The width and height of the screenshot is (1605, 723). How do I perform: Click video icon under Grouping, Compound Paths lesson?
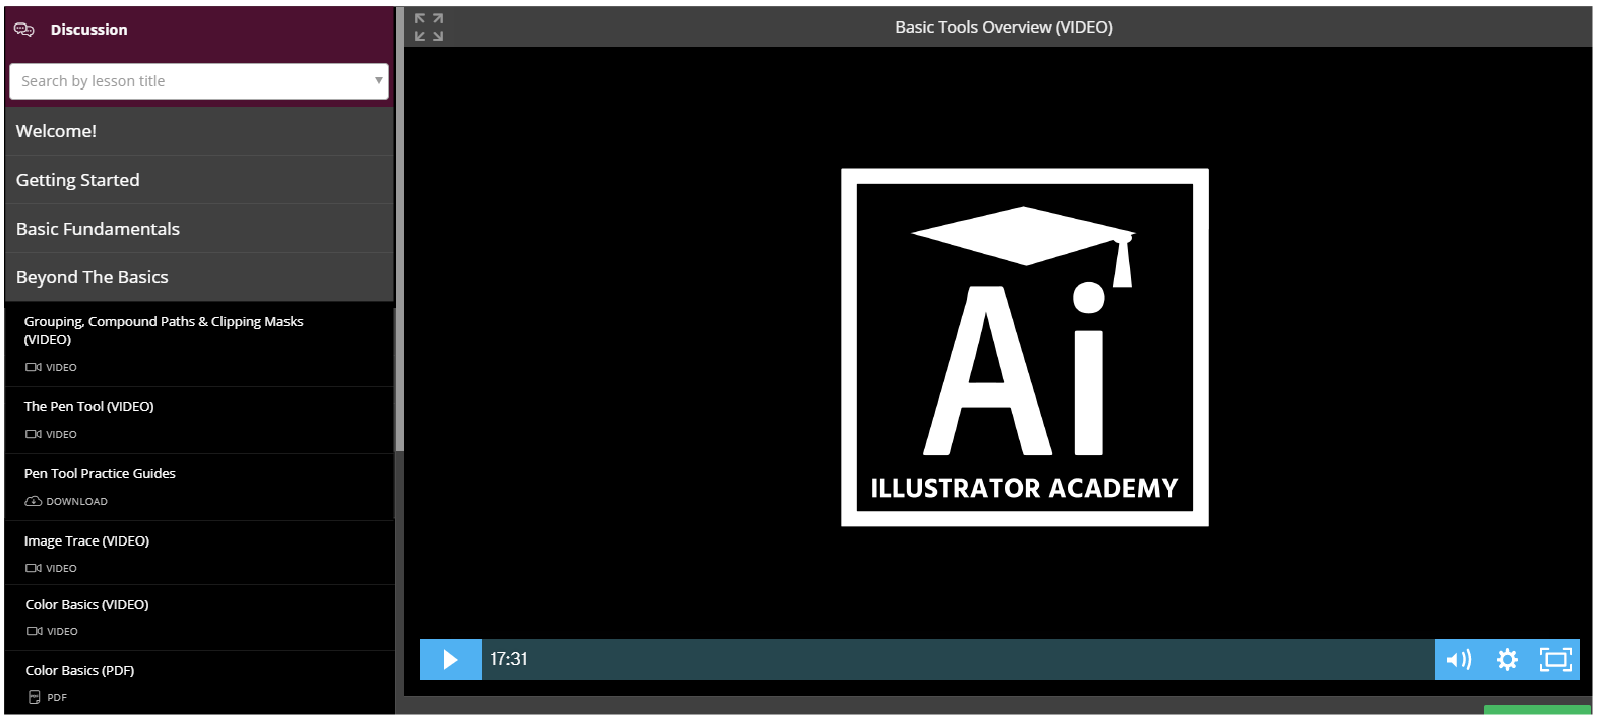tap(33, 367)
